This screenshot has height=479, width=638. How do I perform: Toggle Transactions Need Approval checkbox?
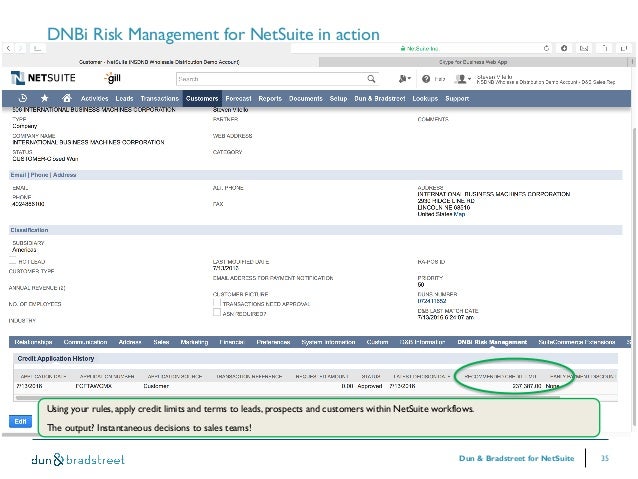pos(217,303)
